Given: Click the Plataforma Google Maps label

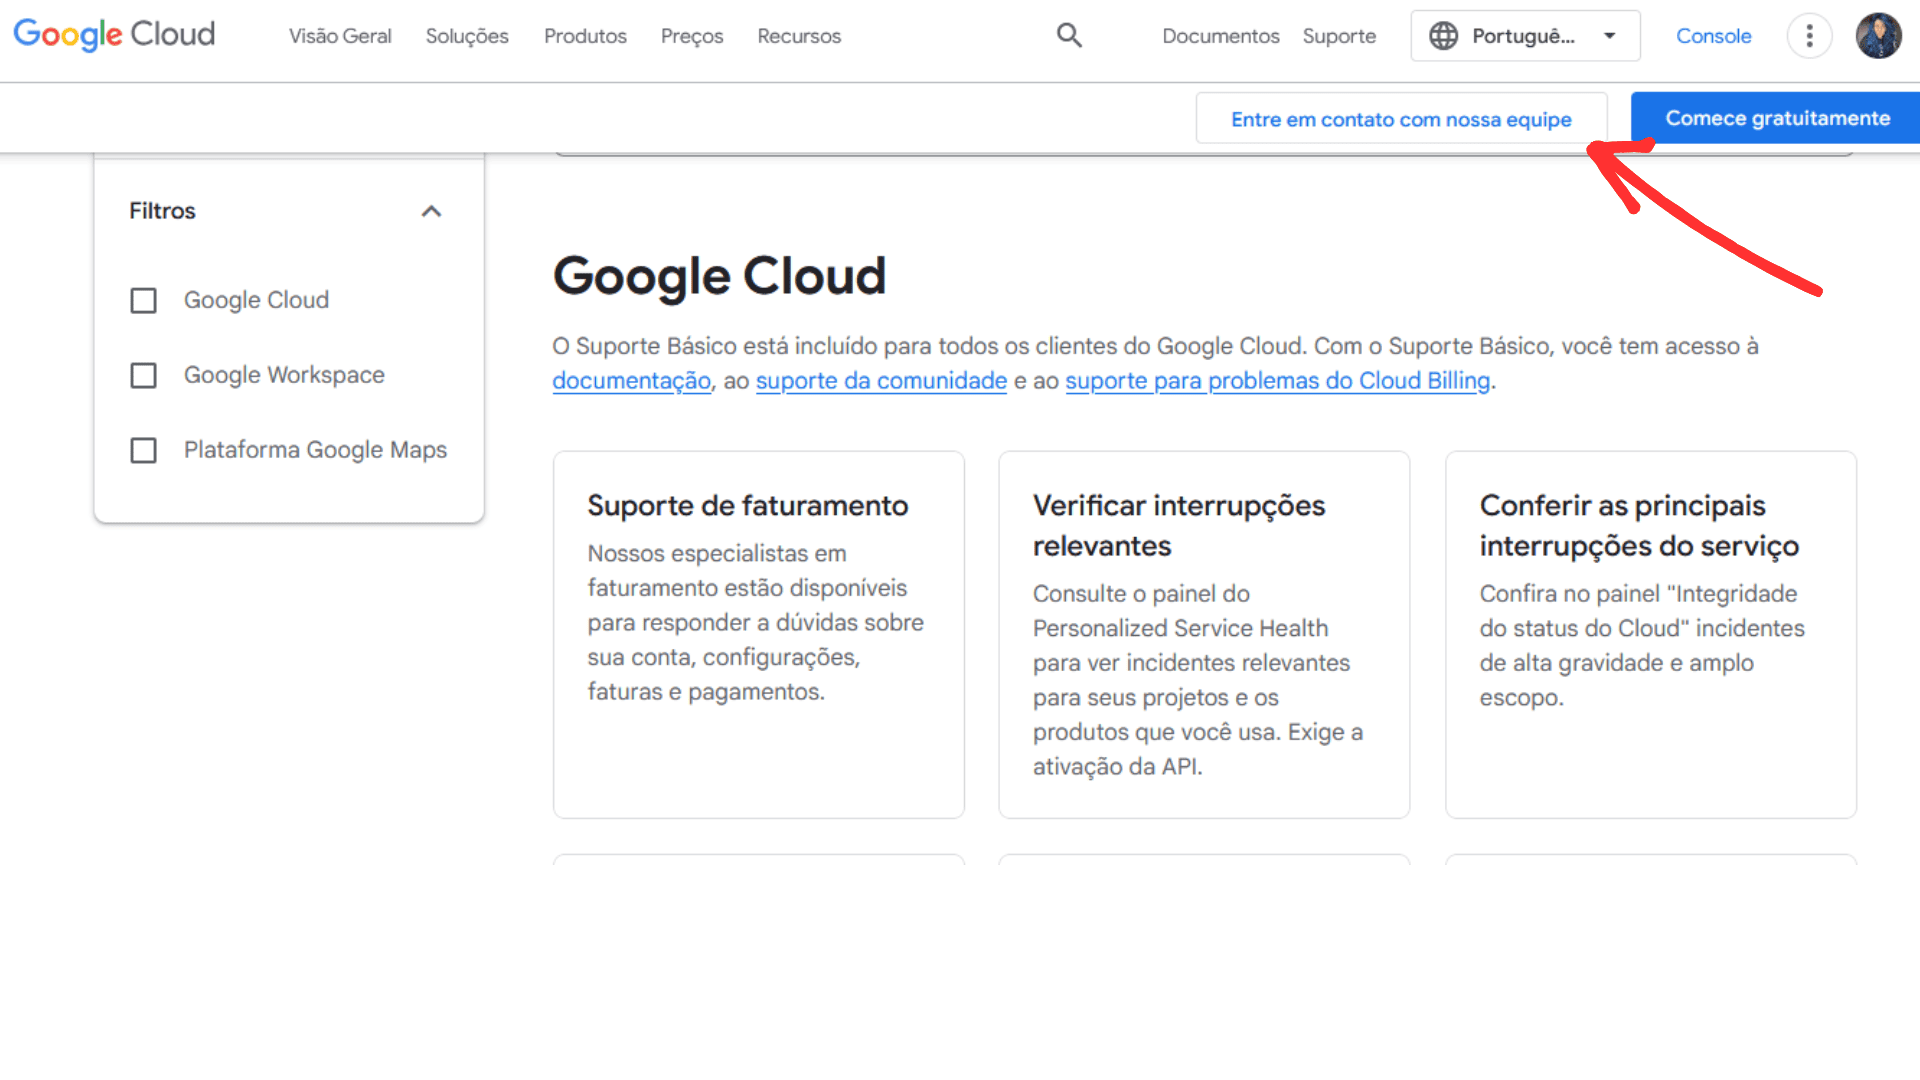Looking at the screenshot, I should pos(315,450).
